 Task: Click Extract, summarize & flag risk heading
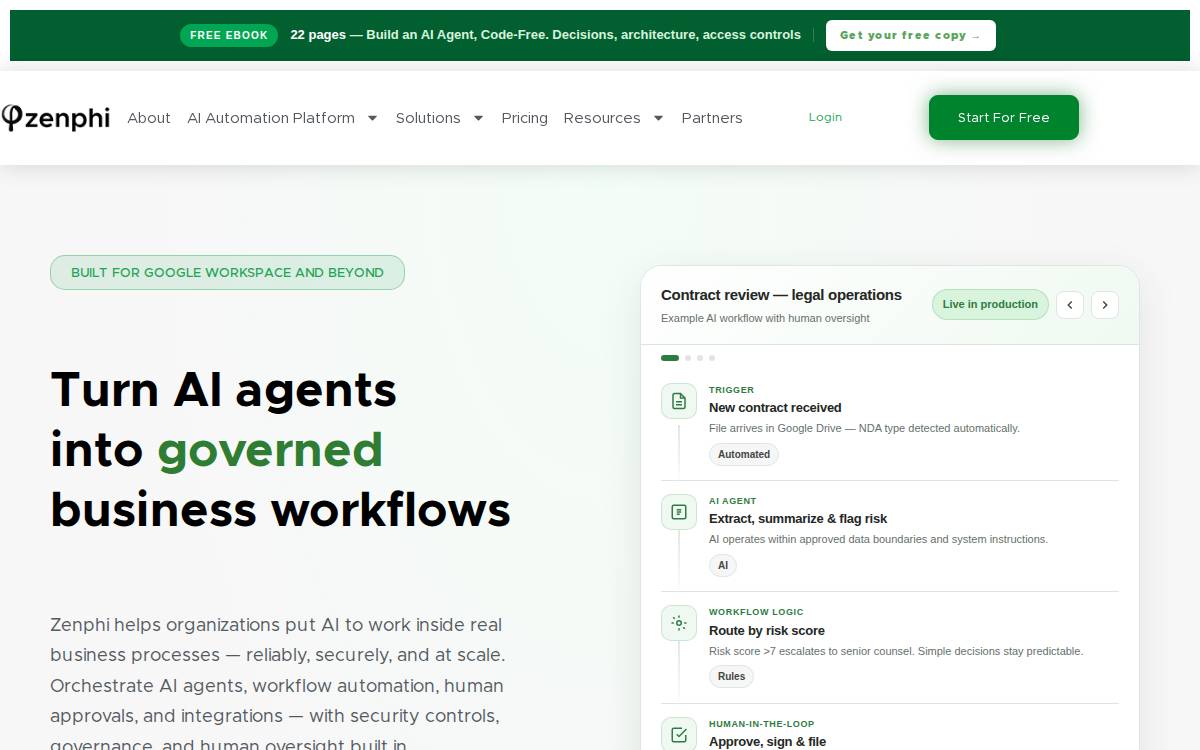[x=798, y=519]
